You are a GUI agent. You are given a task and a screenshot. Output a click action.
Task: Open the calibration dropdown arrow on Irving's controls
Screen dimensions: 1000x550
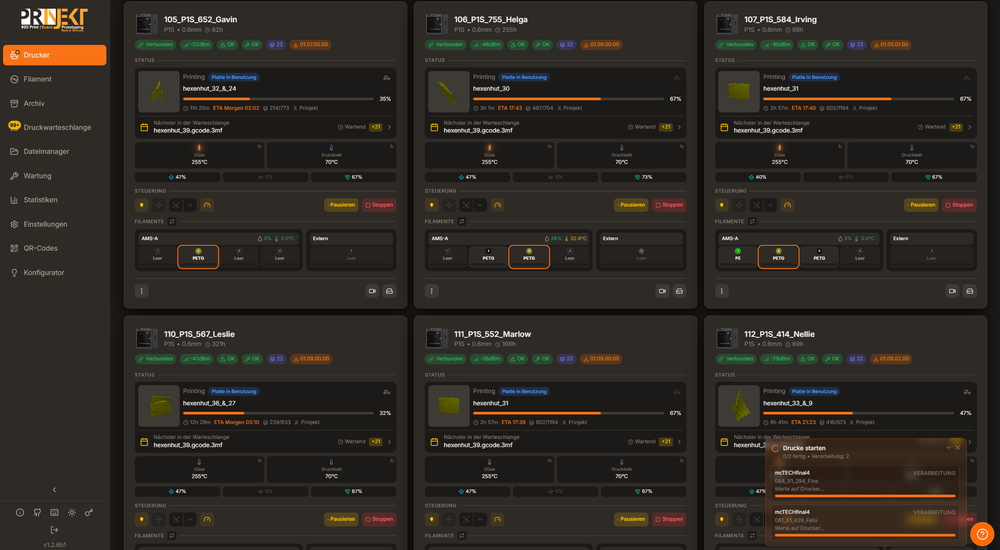(x=770, y=205)
